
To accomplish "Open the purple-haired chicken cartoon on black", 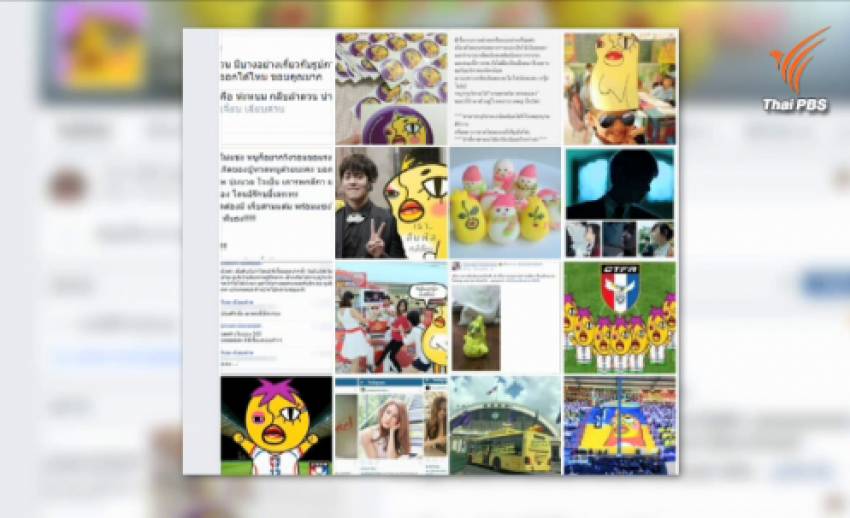I will (276, 426).
